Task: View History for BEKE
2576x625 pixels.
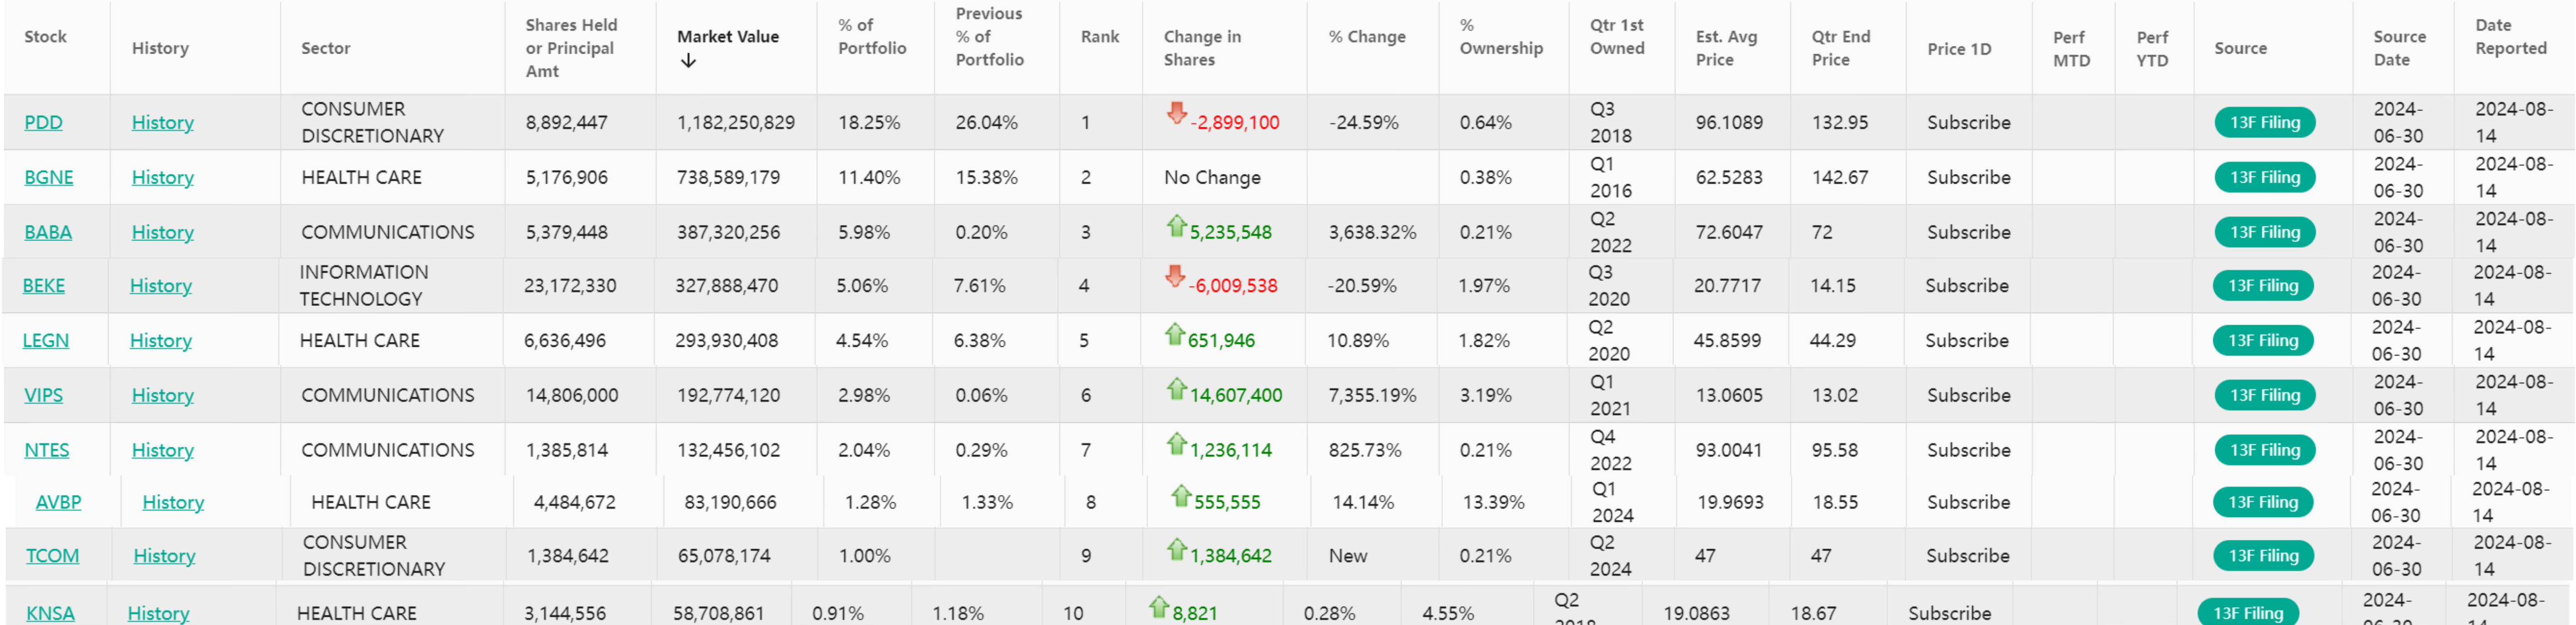Action: [161, 286]
